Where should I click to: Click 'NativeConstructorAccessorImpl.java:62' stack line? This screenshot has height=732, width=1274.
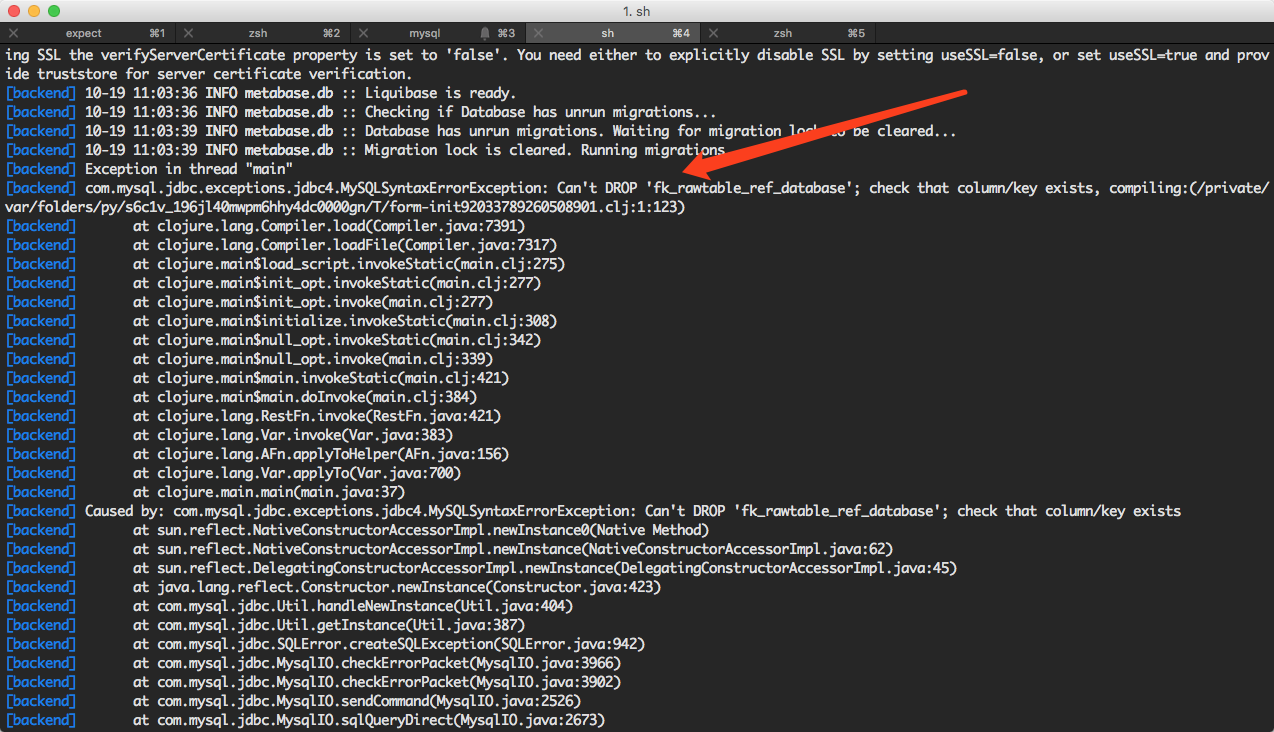click(x=449, y=549)
